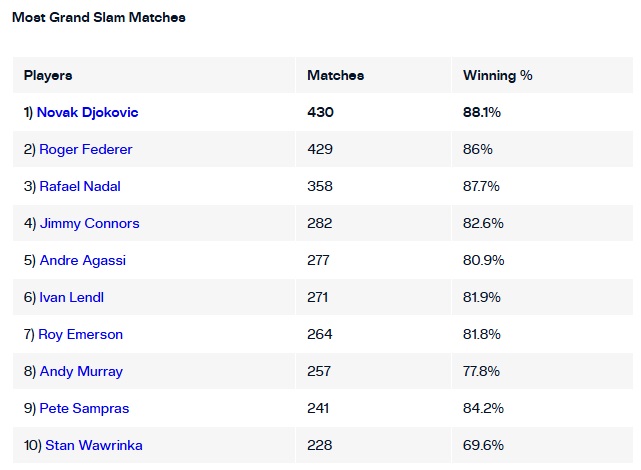
Task: Visit the Andy Murray player link
Action: click(x=81, y=372)
